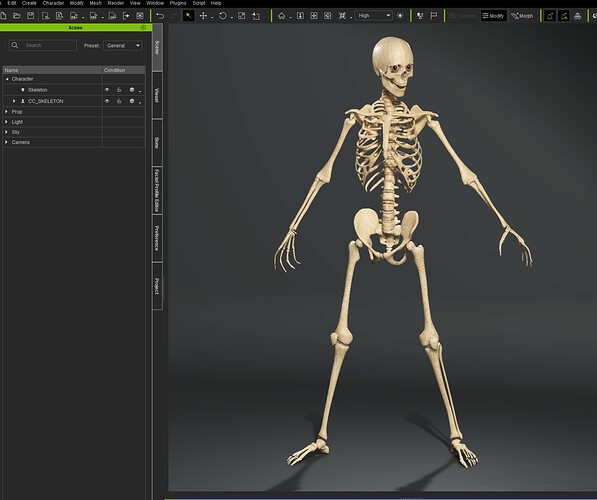This screenshot has height=500, width=597.
Task: Click the sun lighting icon beside High
Action: [400, 16]
